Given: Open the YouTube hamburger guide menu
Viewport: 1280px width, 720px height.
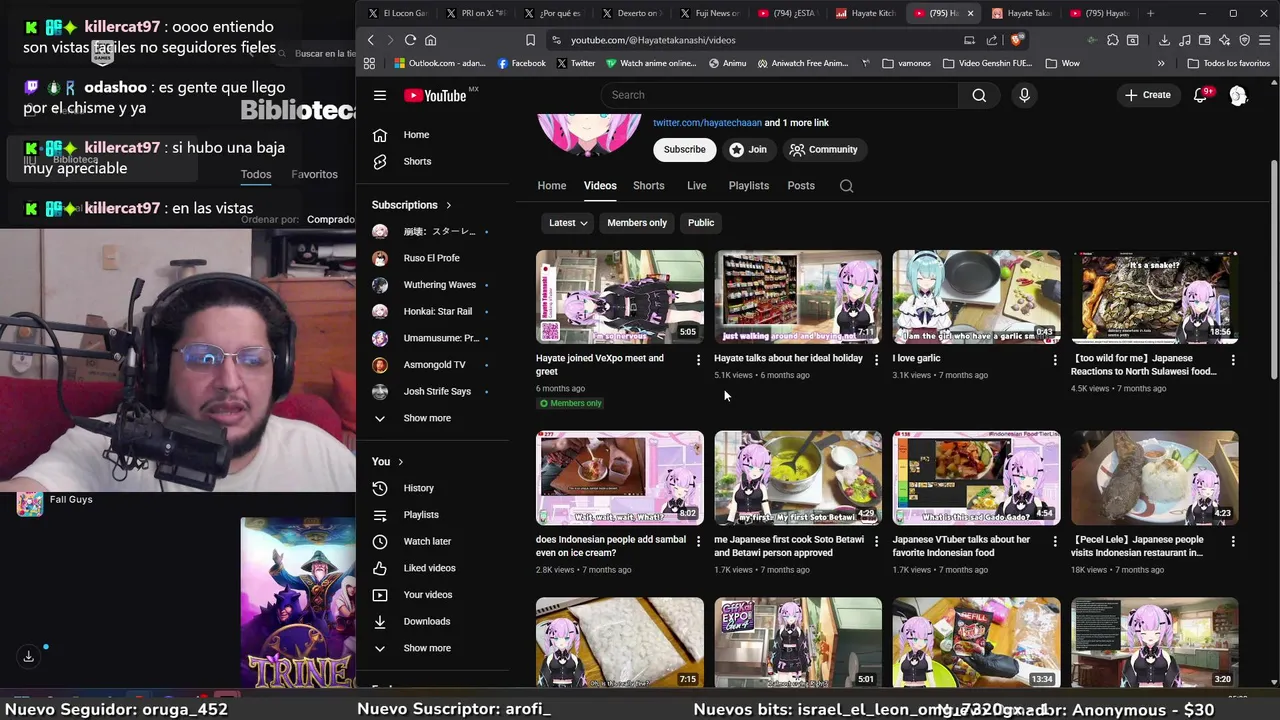Looking at the screenshot, I should pyautogui.click(x=380, y=95).
